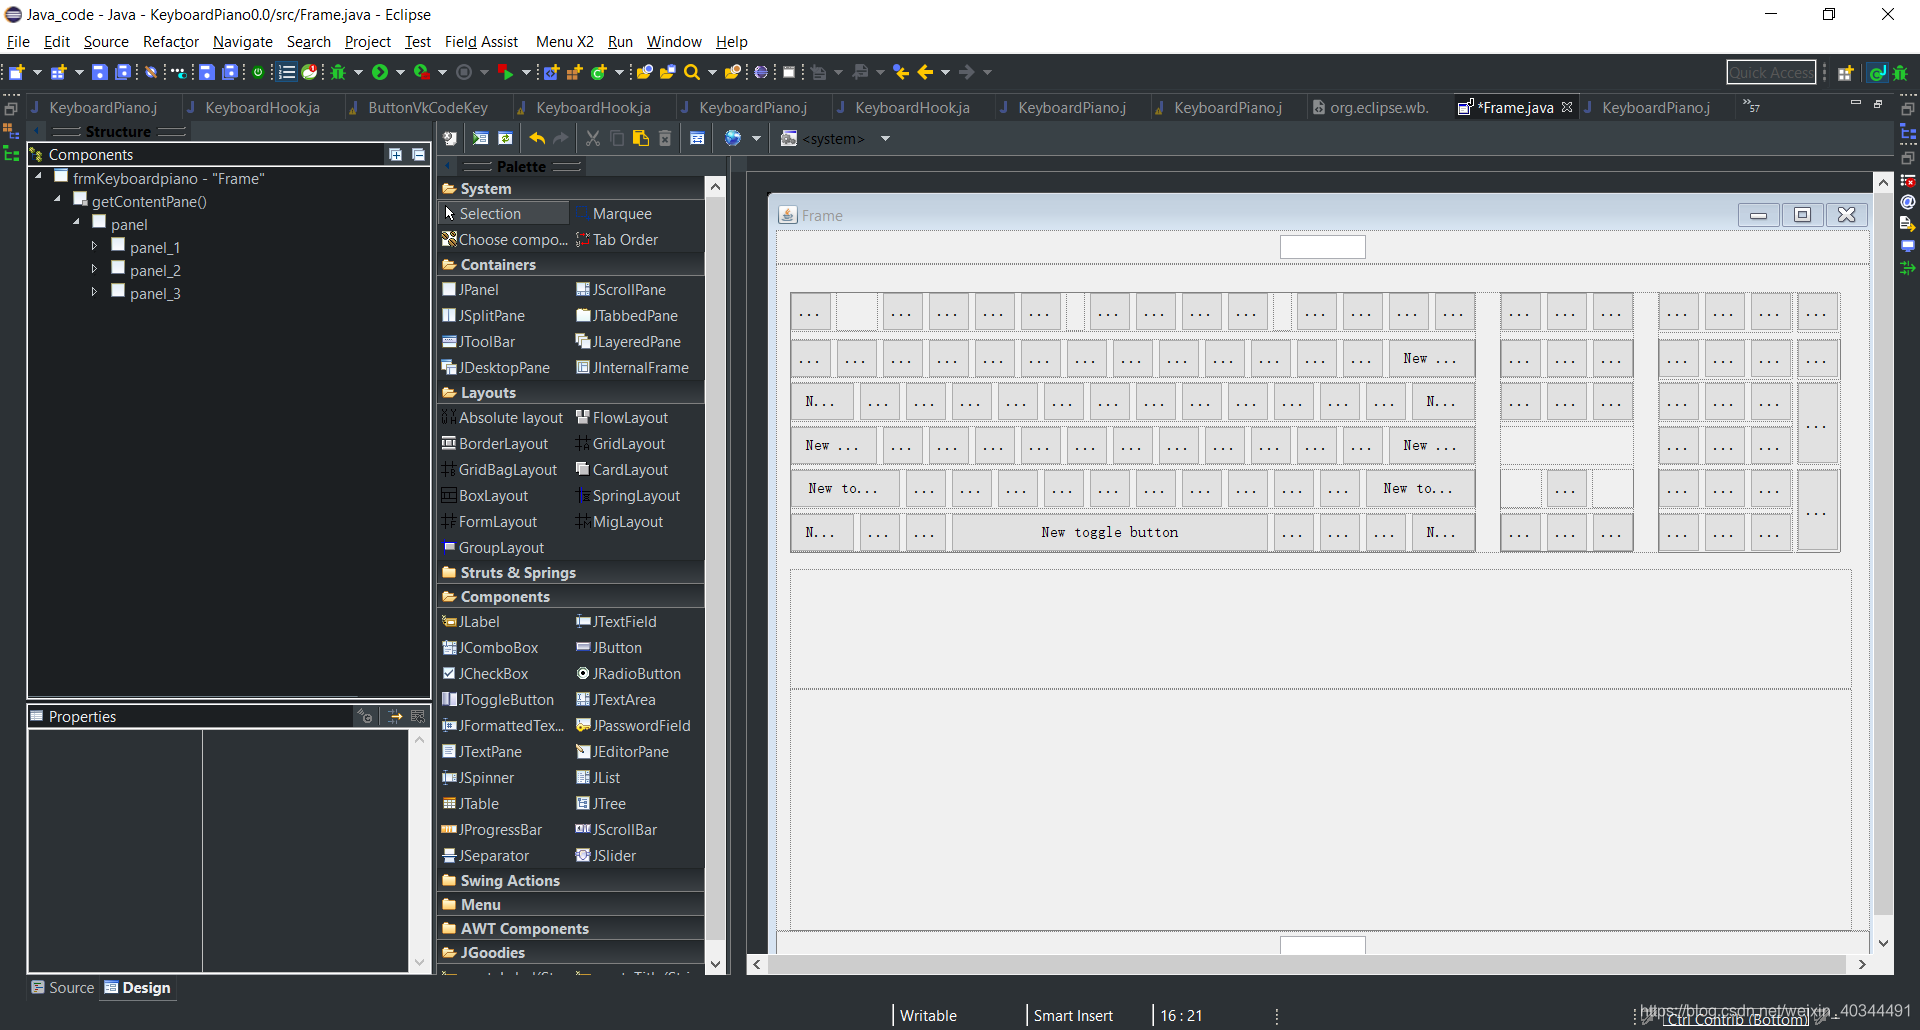Pick JSlider in the palette

click(606, 856)
